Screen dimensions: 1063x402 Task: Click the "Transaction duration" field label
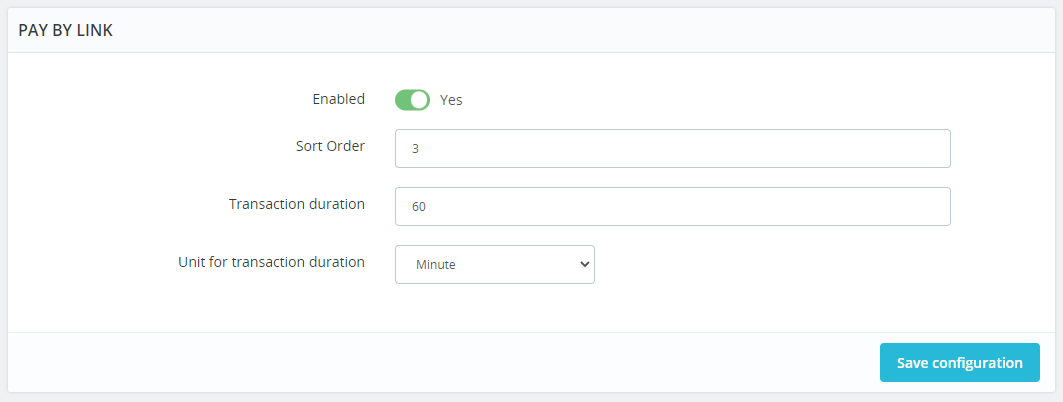tap(296, 204)
